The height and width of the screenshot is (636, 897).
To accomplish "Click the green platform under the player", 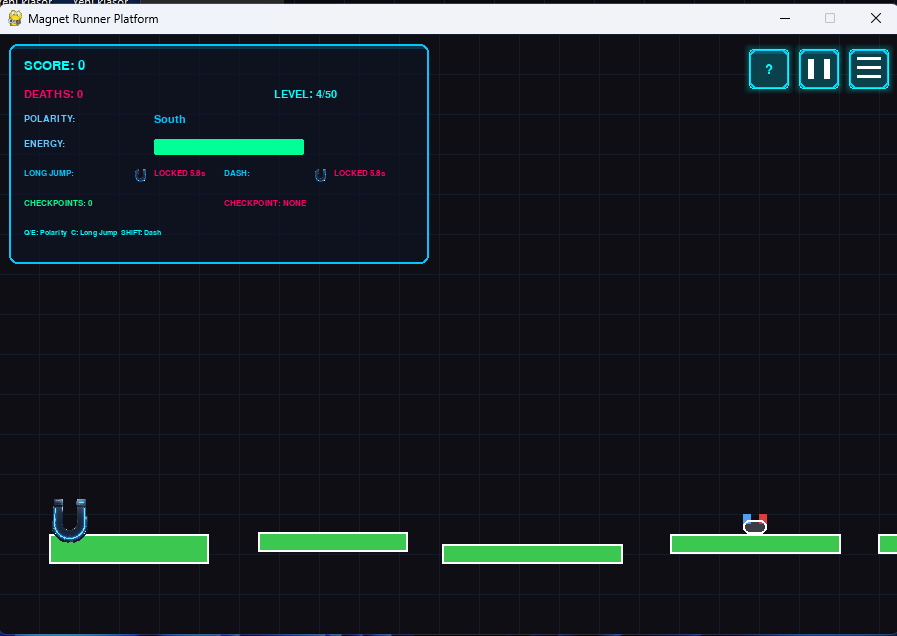I will [129, 549].
